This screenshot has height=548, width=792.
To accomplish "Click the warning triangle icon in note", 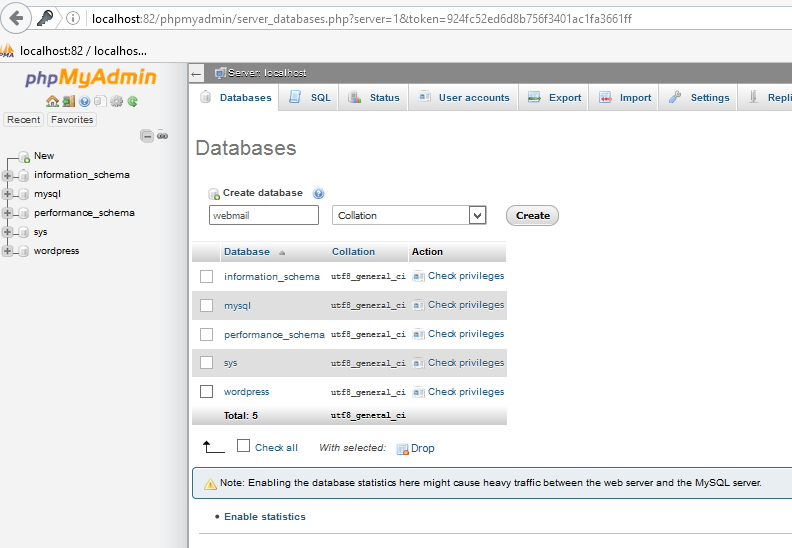I will pos(210,484).
